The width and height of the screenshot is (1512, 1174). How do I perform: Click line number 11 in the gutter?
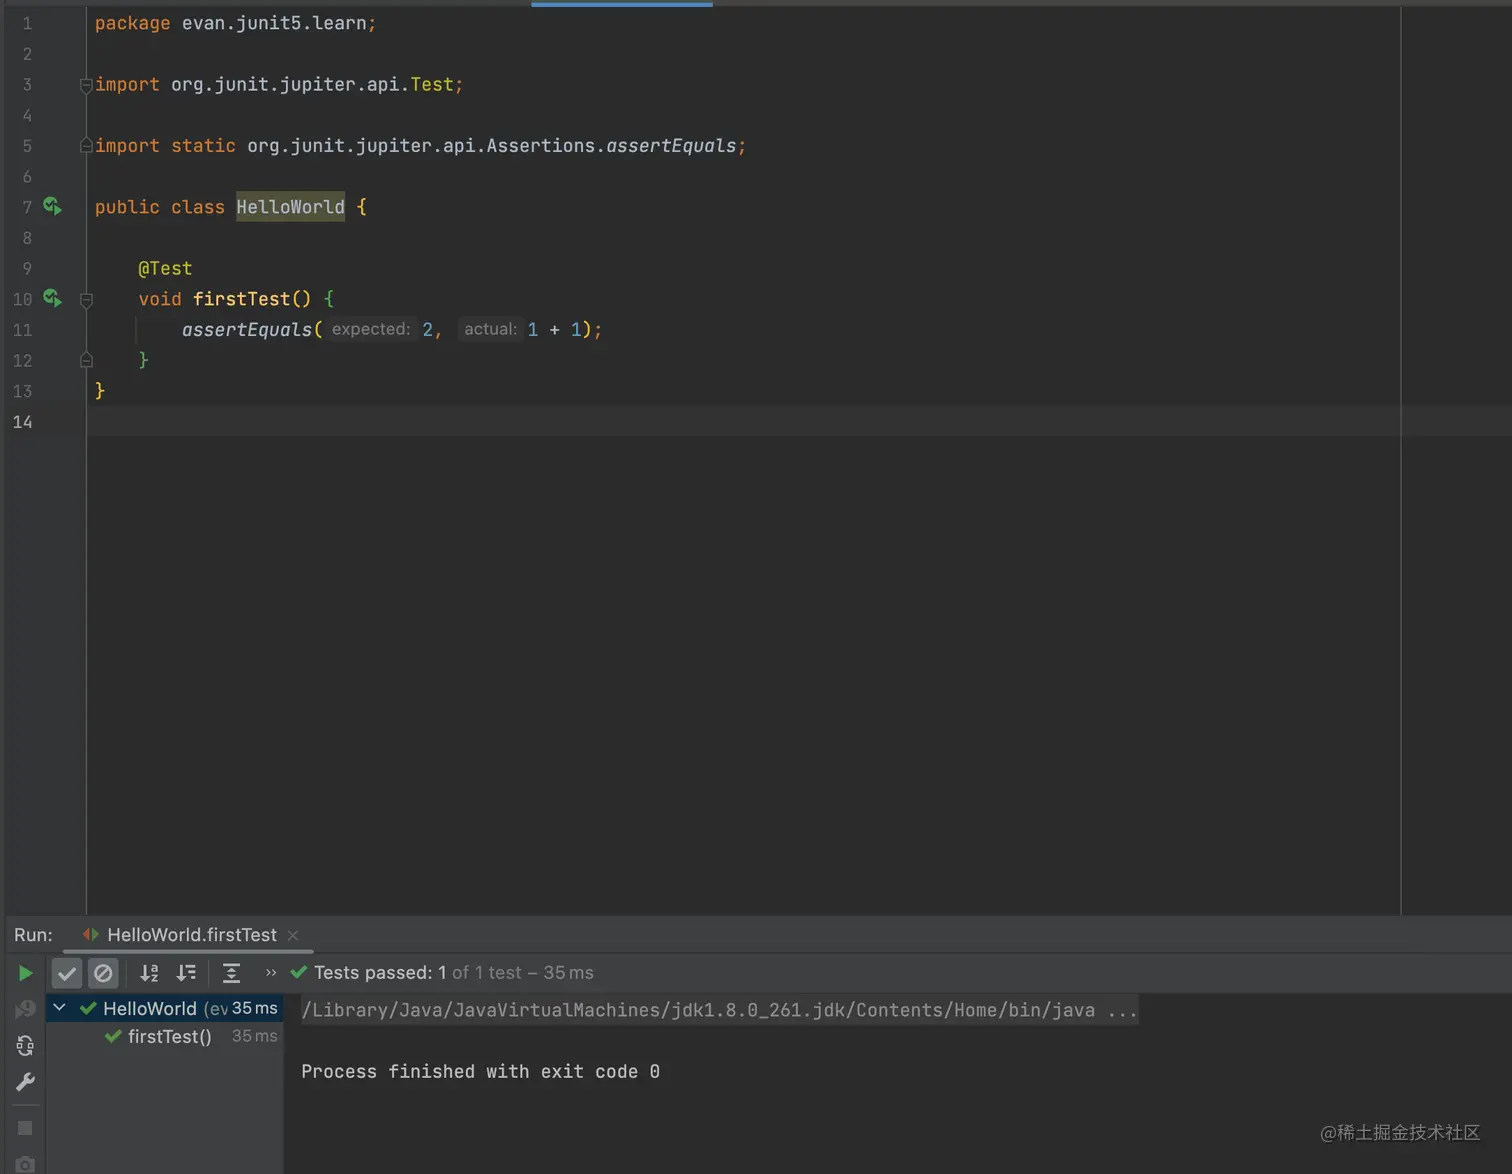click(x=22, y=330)
